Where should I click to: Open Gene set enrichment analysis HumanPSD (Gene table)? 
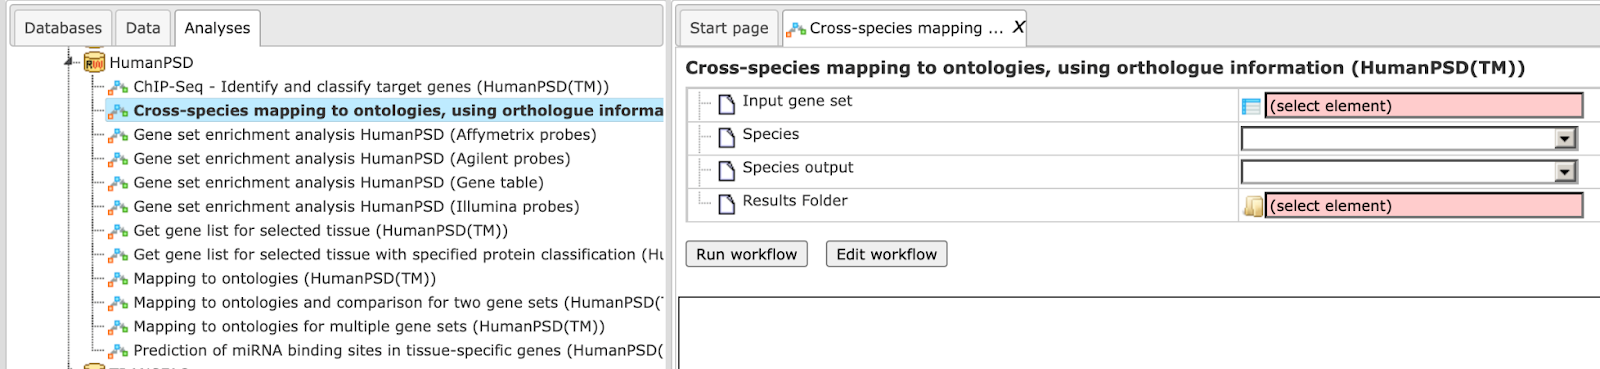tap(339, 183)
